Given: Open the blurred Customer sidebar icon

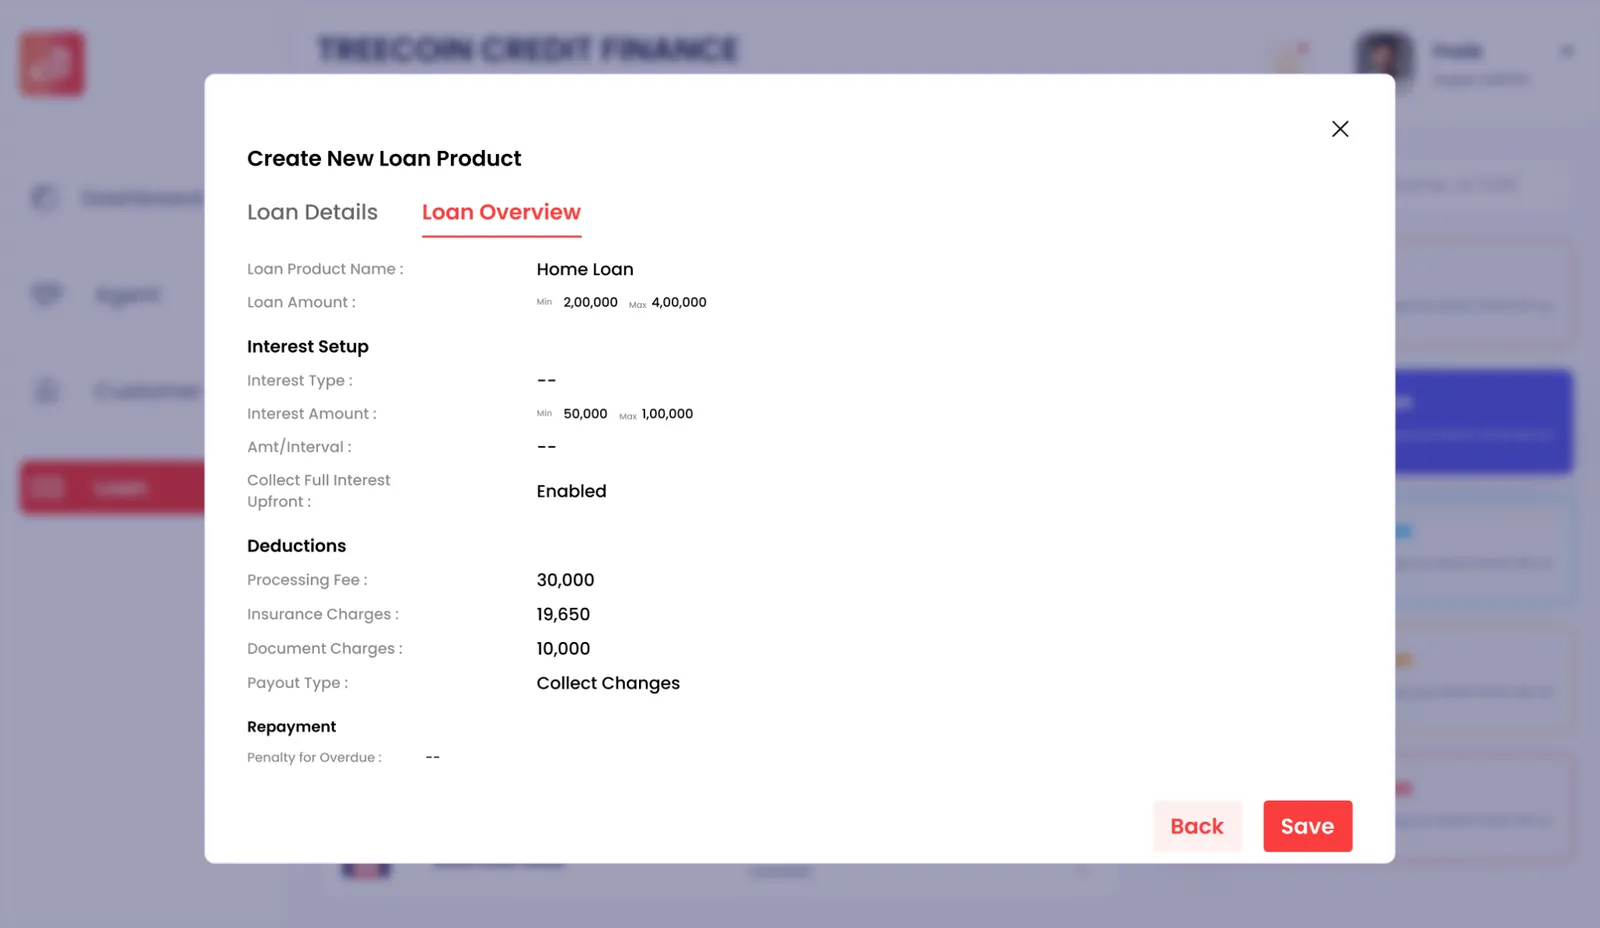Looking at the screenshot, I should (46, 391).
